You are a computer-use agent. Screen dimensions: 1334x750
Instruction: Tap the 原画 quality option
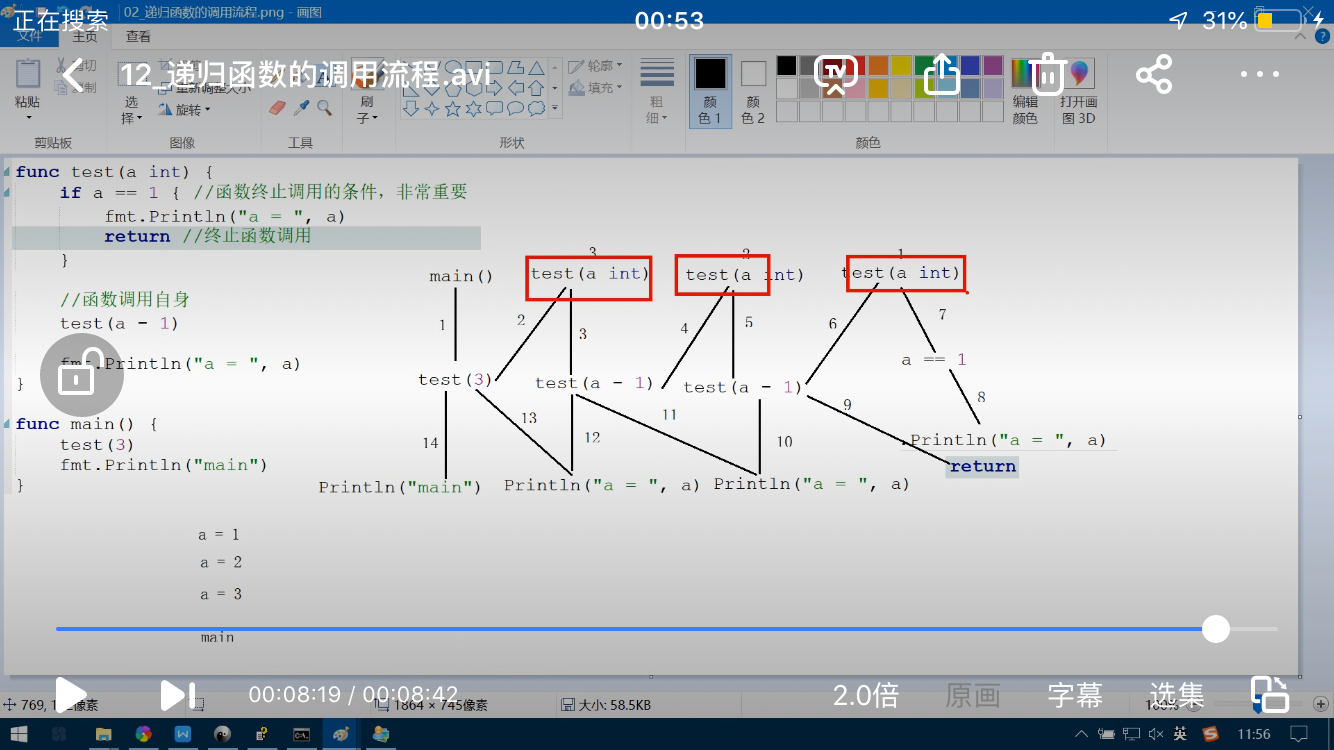click(973, 695)
